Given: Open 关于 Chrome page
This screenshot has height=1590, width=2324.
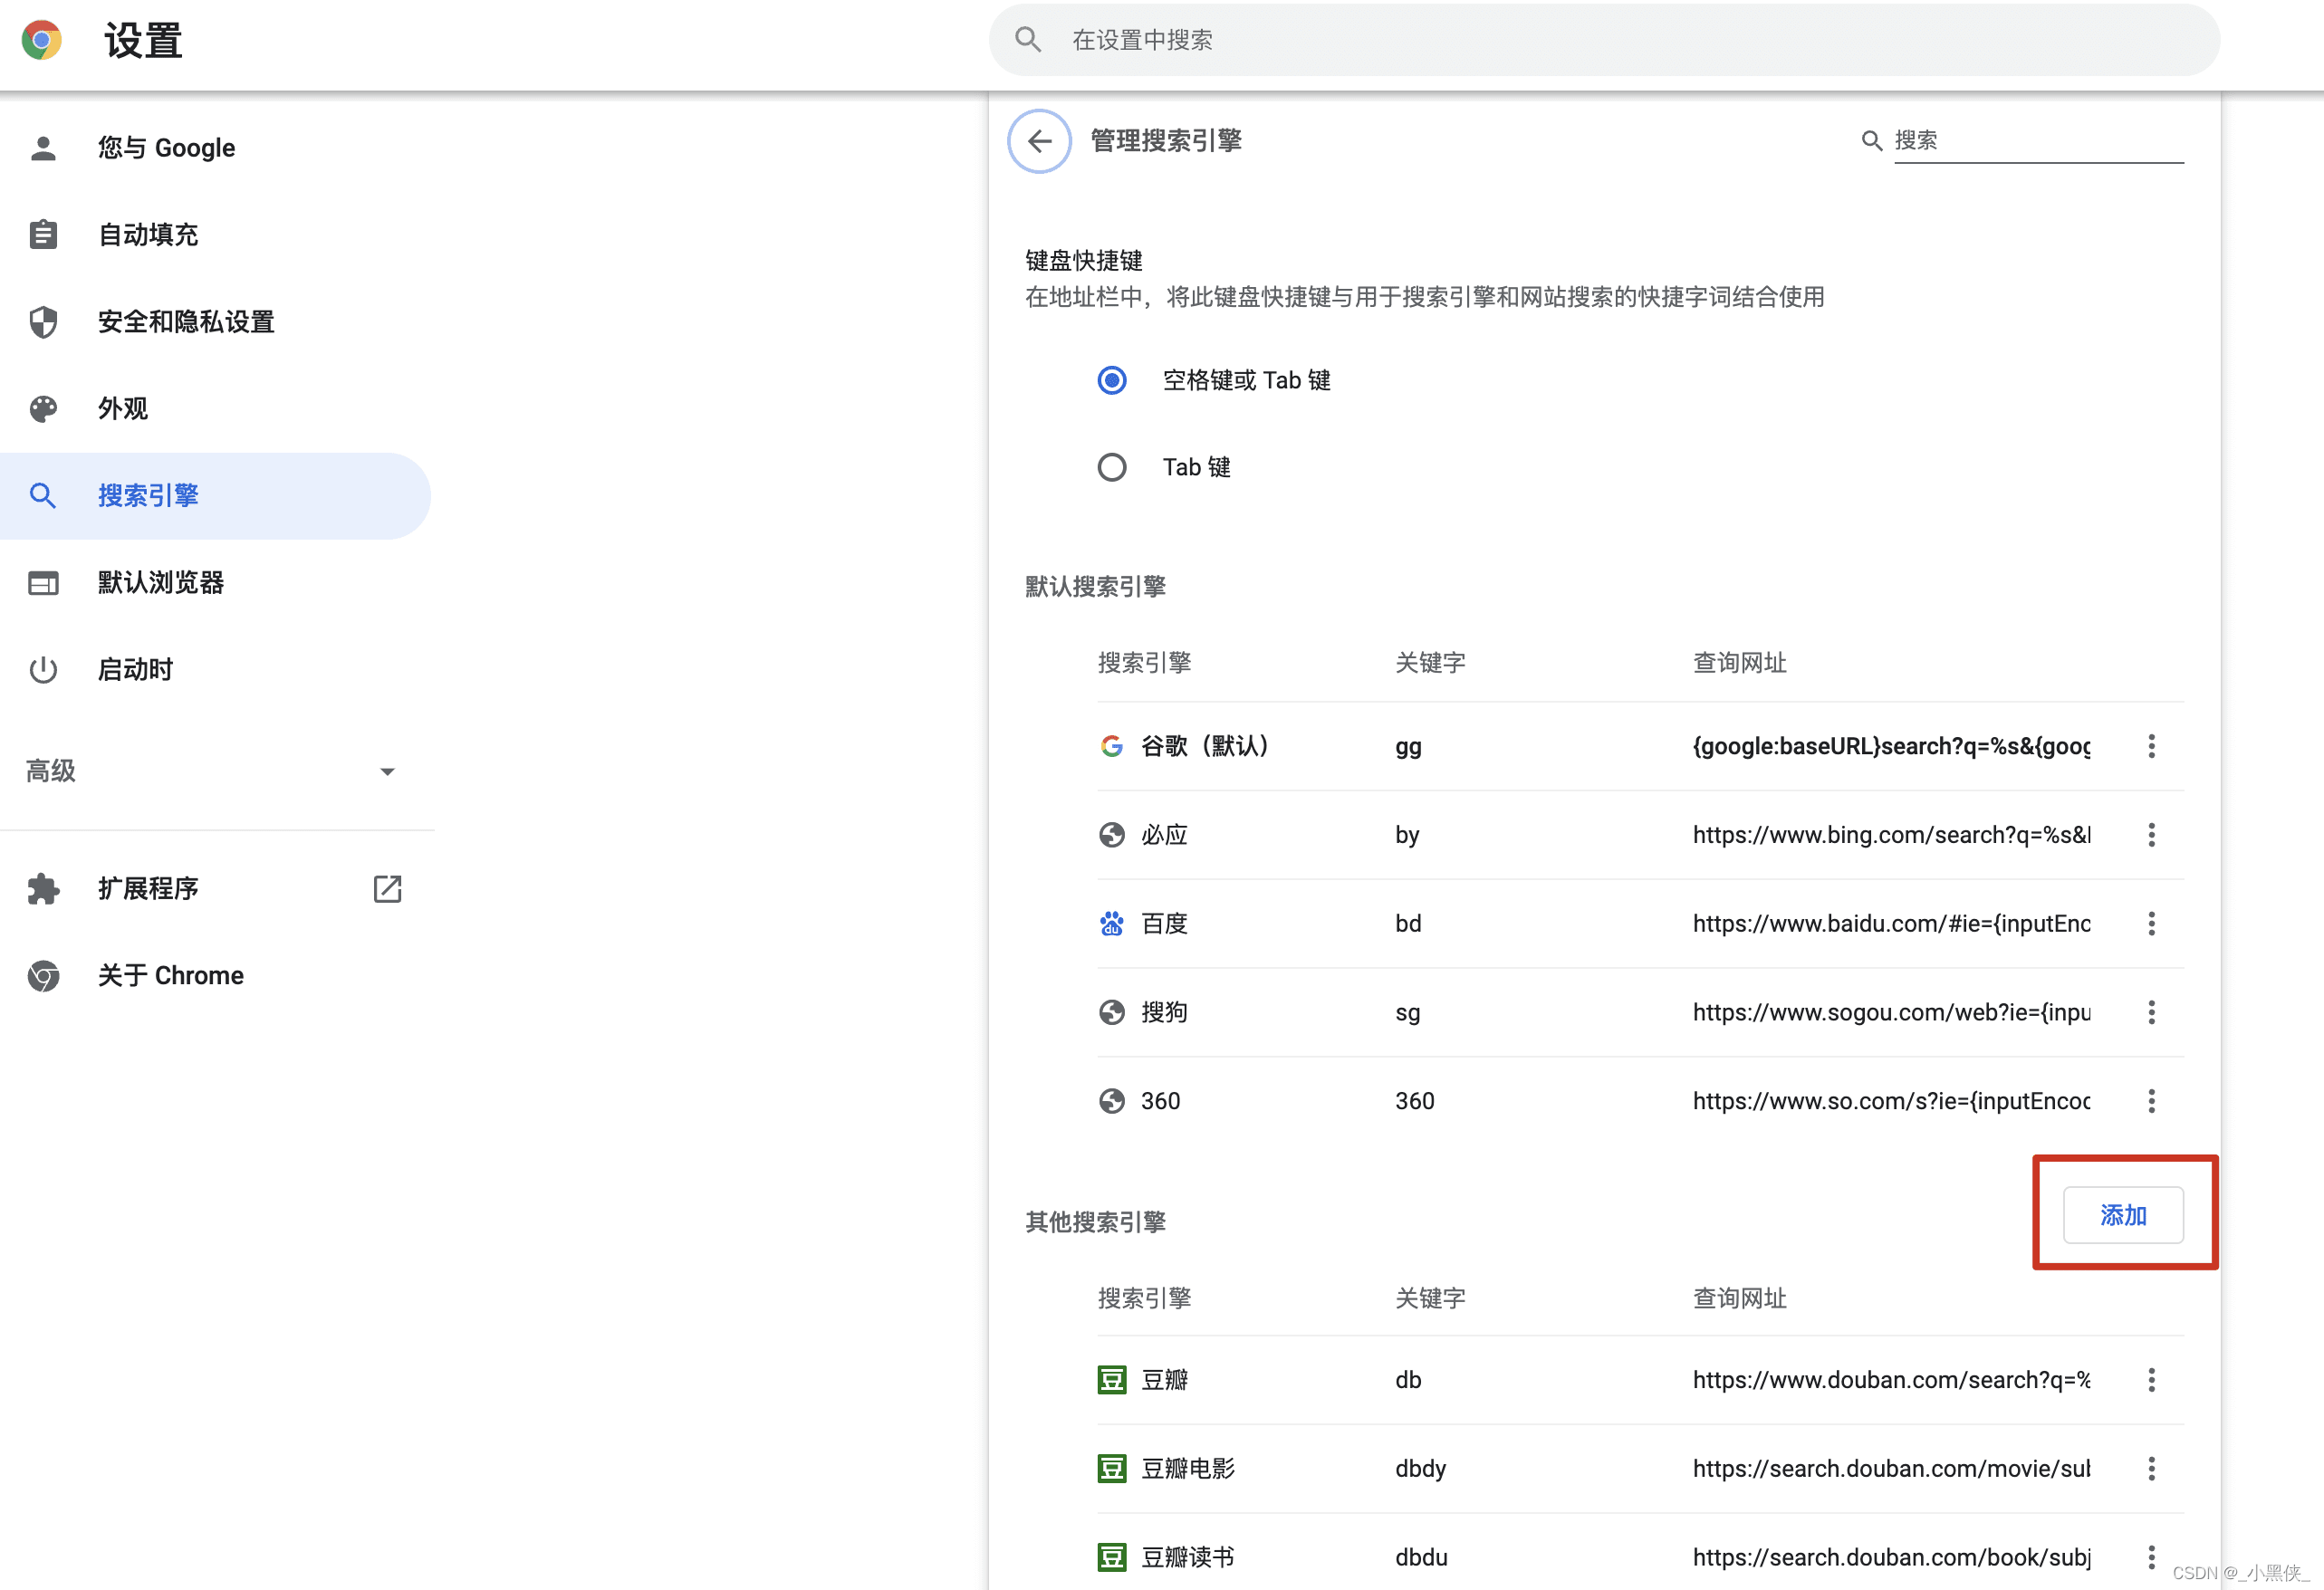Looking at the screenshot, I should [x=215, y=976].
